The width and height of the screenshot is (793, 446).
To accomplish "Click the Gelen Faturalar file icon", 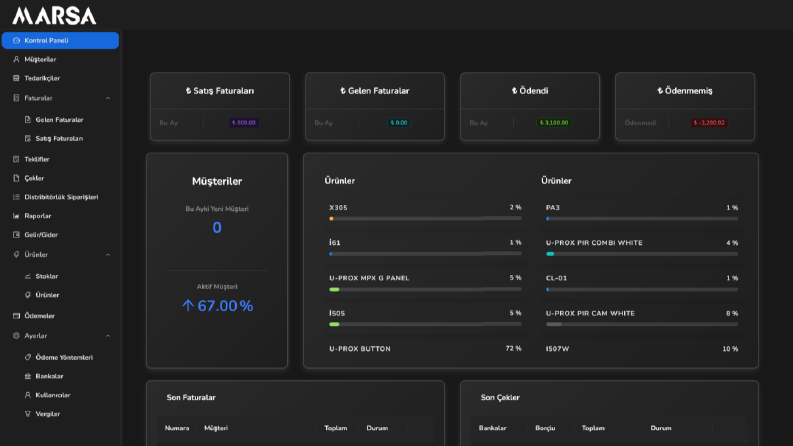I will pyautogui.click(x=28, y=120).
